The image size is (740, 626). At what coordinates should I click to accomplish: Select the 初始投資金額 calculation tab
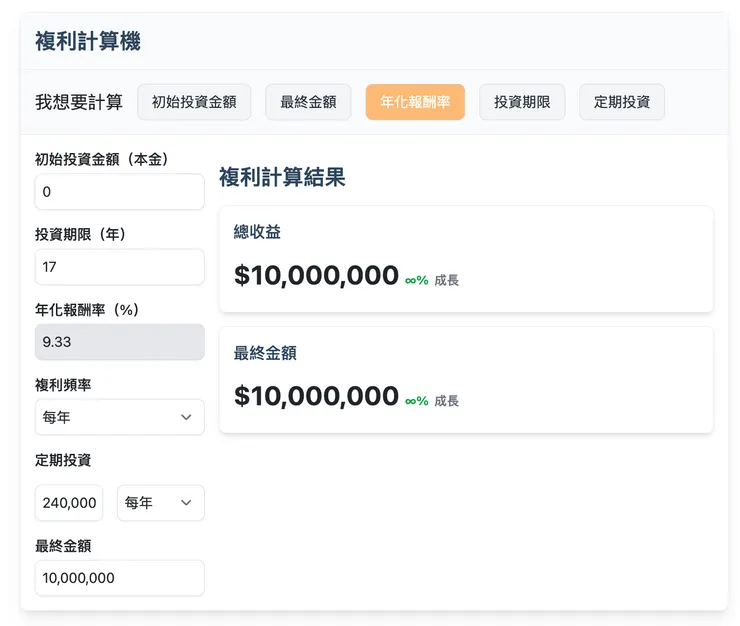tap(194, 102)
